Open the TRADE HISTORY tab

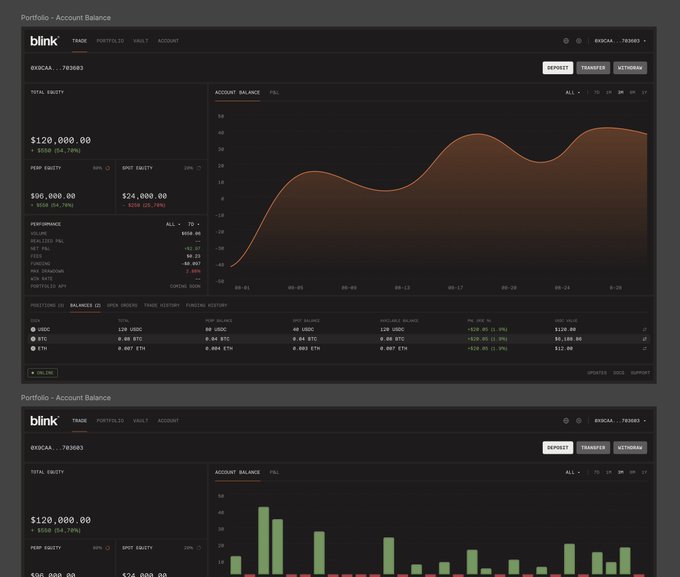pyautogui.click(x=161, y=305)
